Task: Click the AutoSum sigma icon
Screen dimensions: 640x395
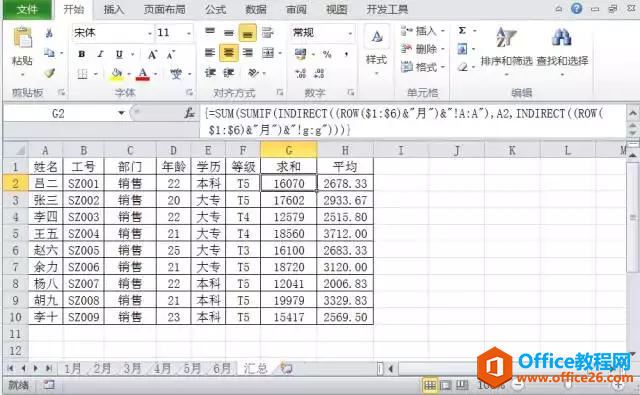Action: [462, 31]
